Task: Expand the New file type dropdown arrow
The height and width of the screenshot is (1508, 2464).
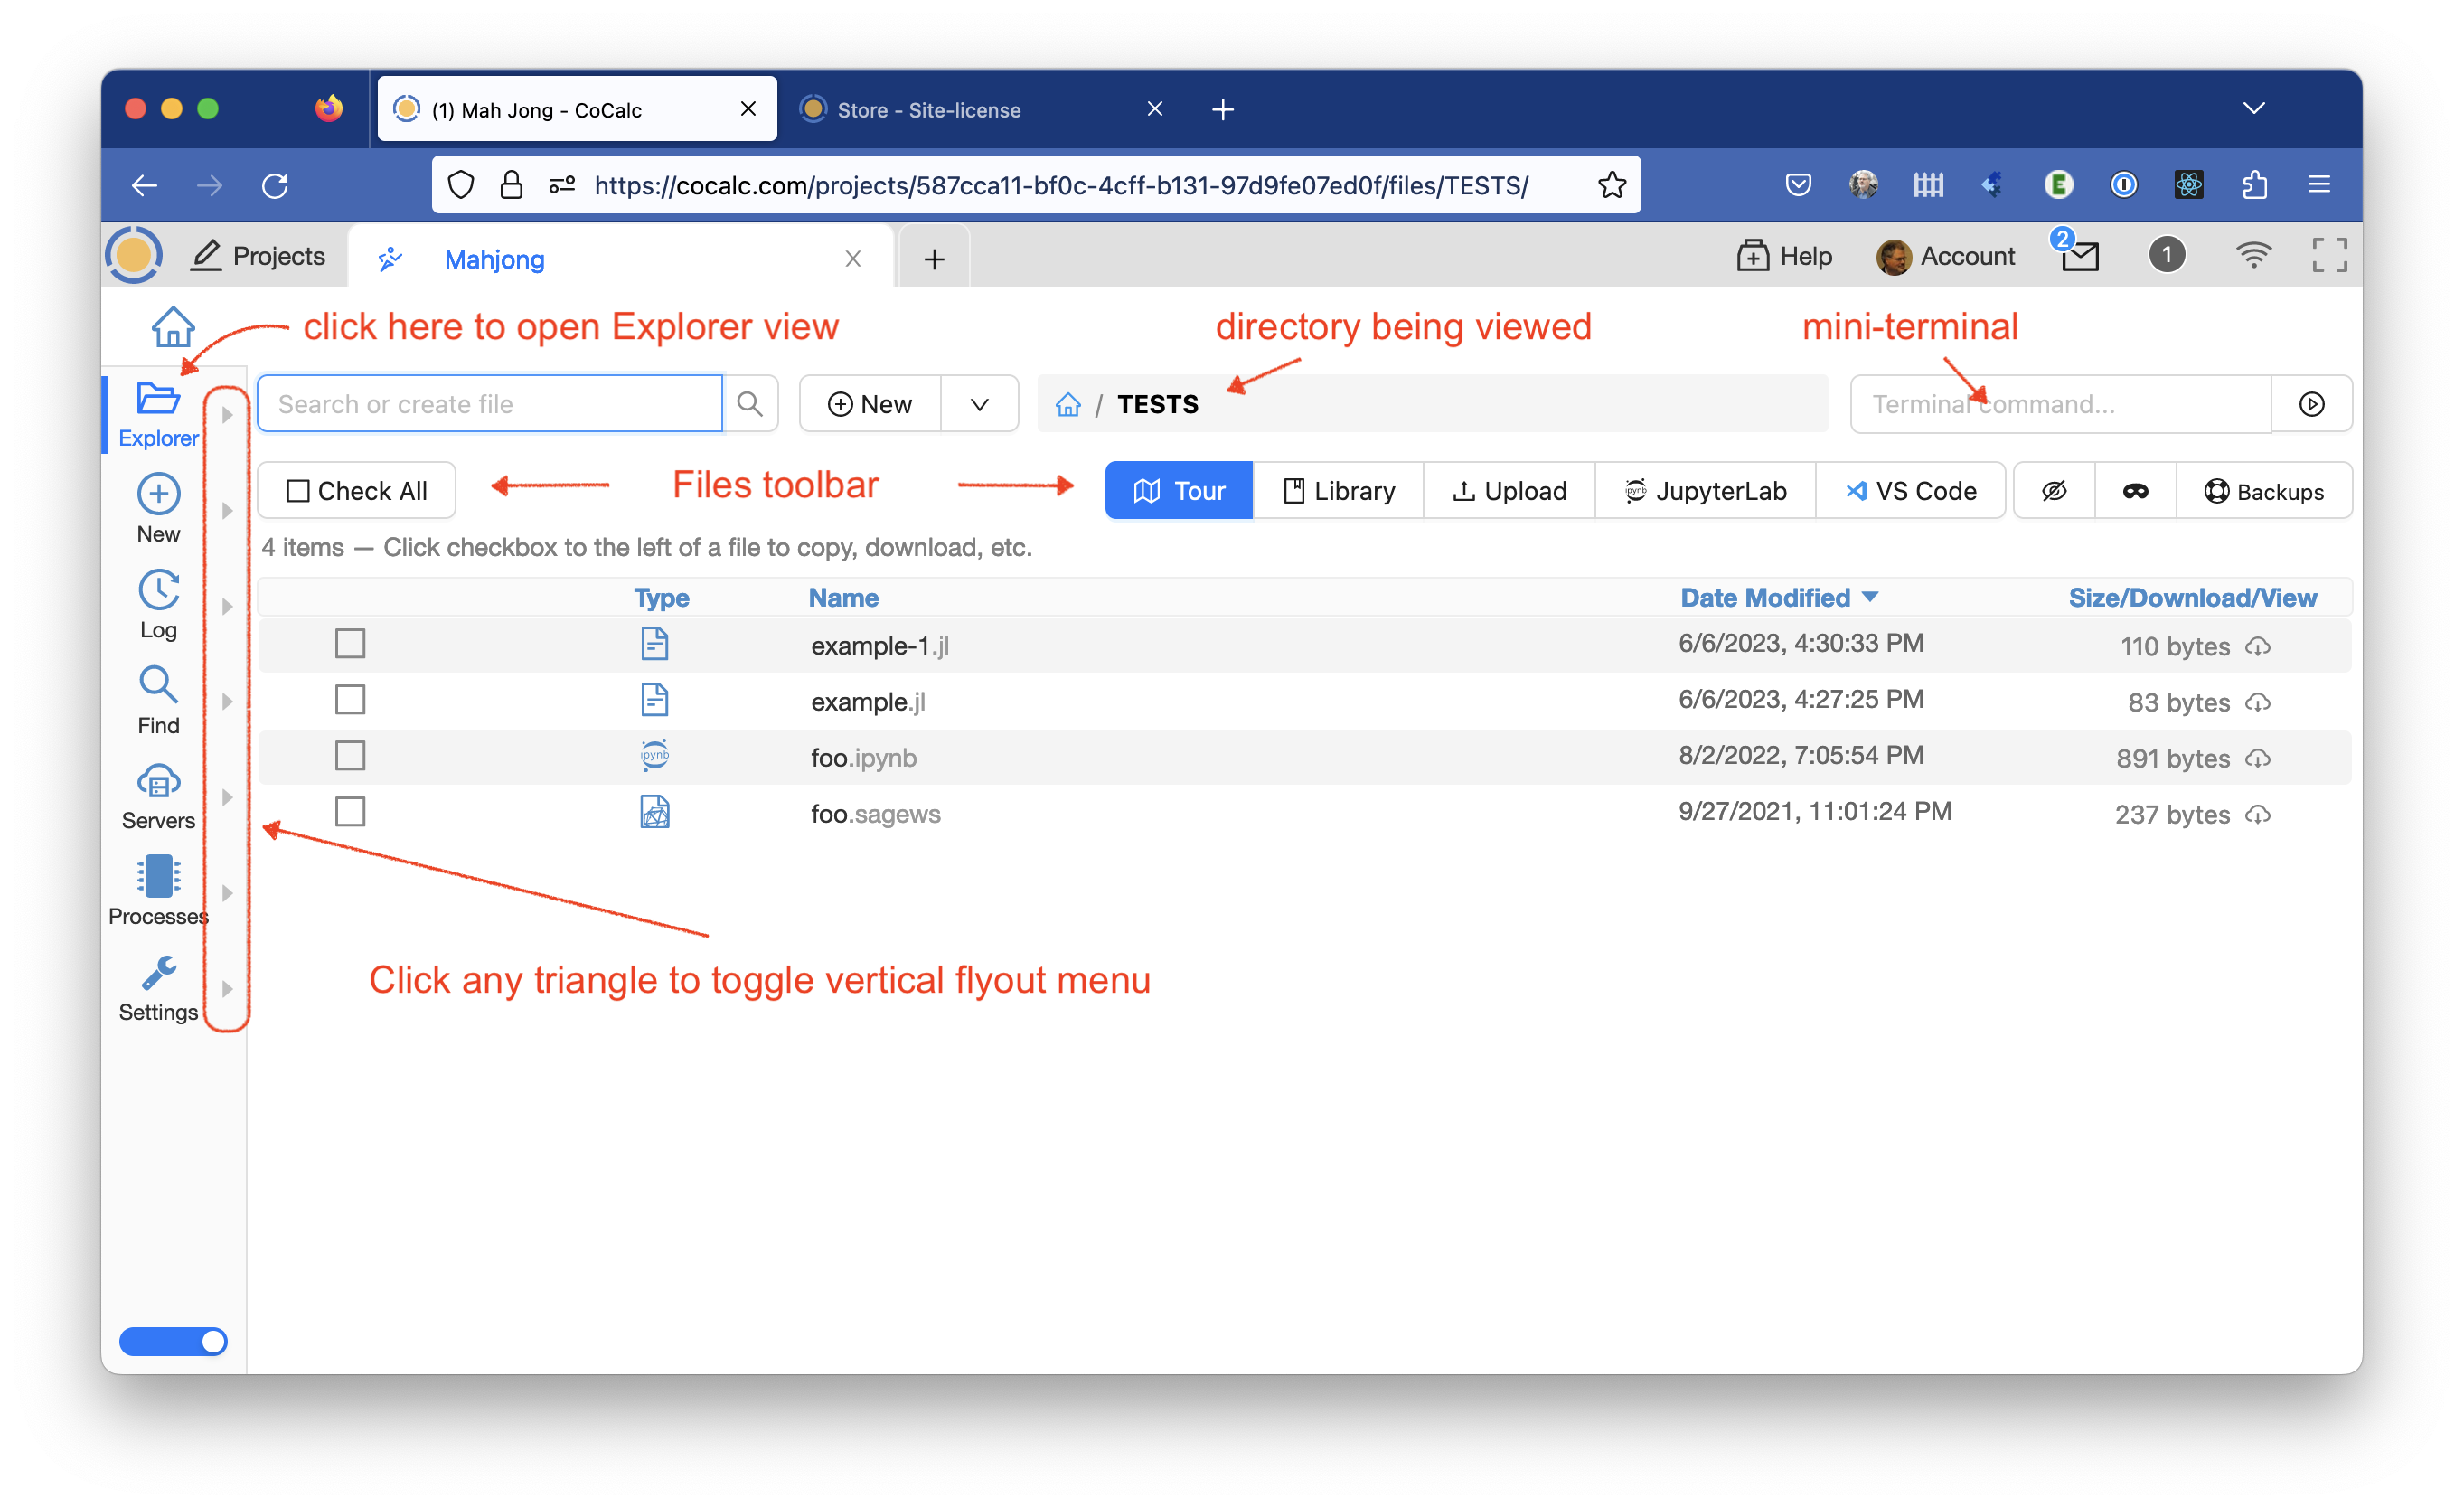Action: point(979,404)
